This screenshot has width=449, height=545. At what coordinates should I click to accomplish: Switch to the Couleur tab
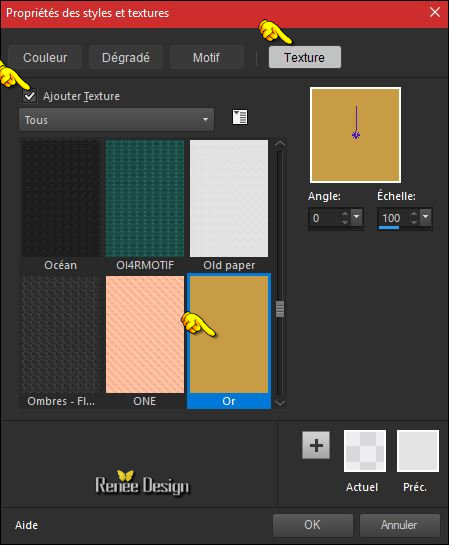[45, 57]
